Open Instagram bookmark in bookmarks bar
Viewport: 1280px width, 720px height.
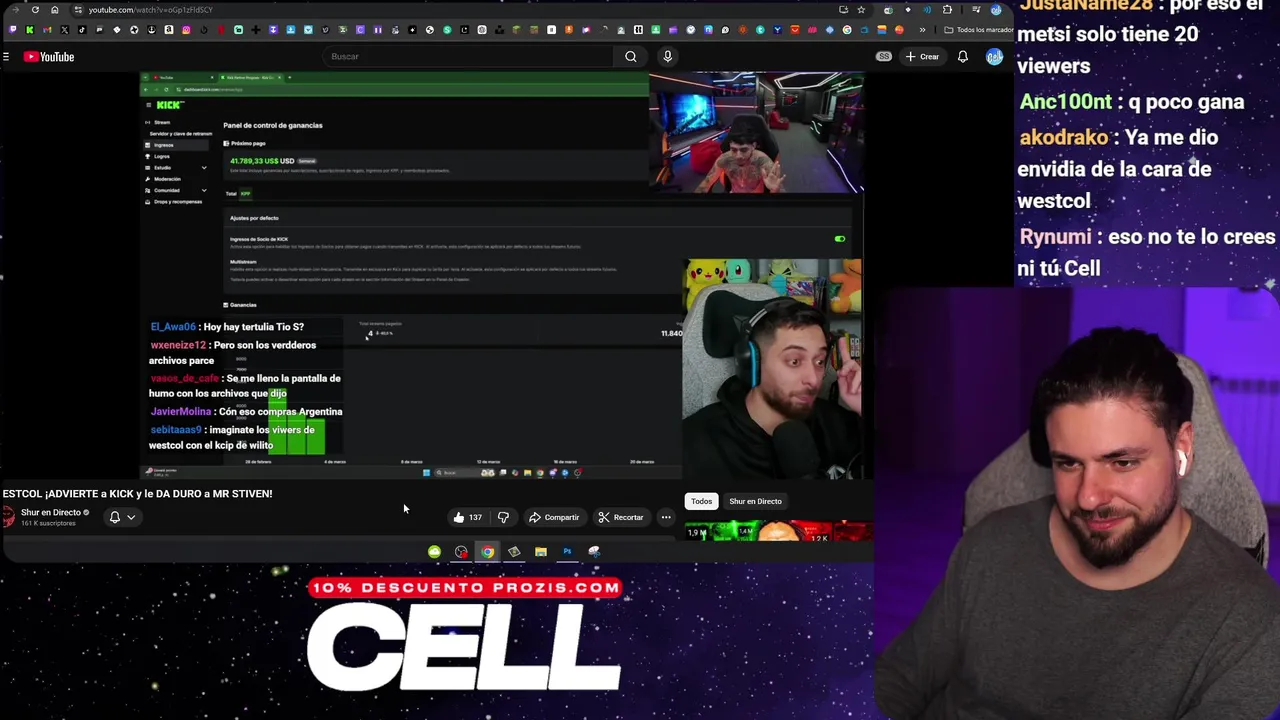186,30
